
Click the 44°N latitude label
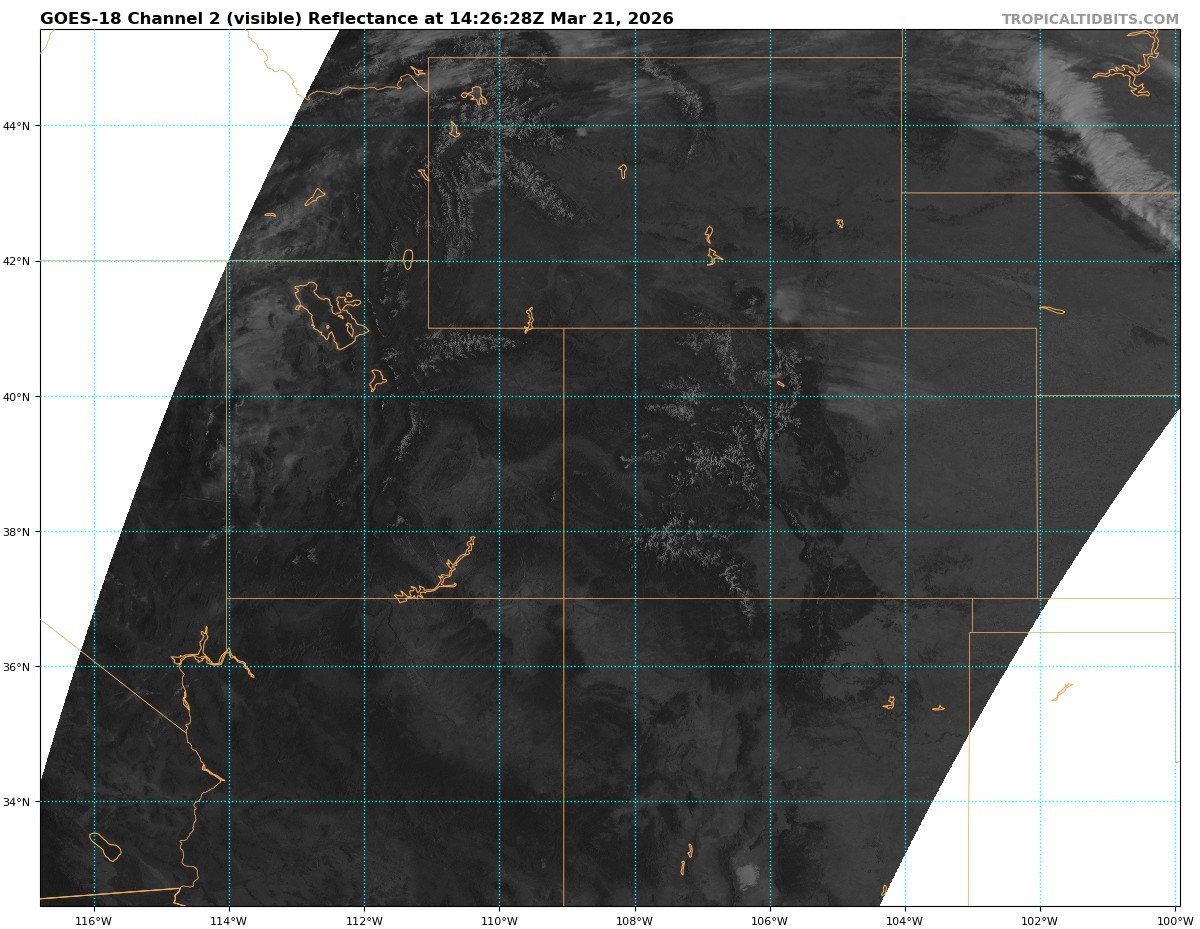pyautogui.click(x=19, y=126)
